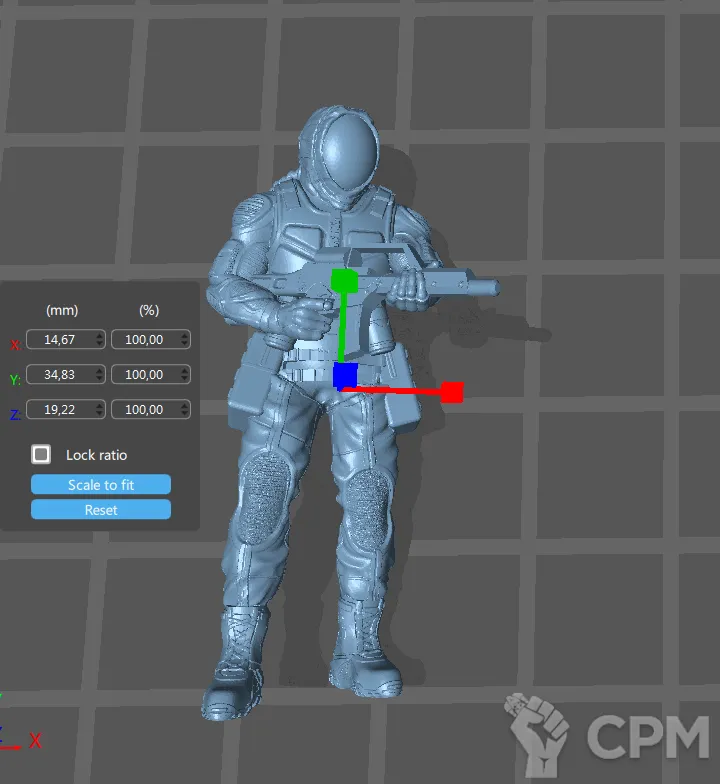Focus the Y size field showing 34,83
The width and height of the screenshot is (720, 784).
[60, 375]
